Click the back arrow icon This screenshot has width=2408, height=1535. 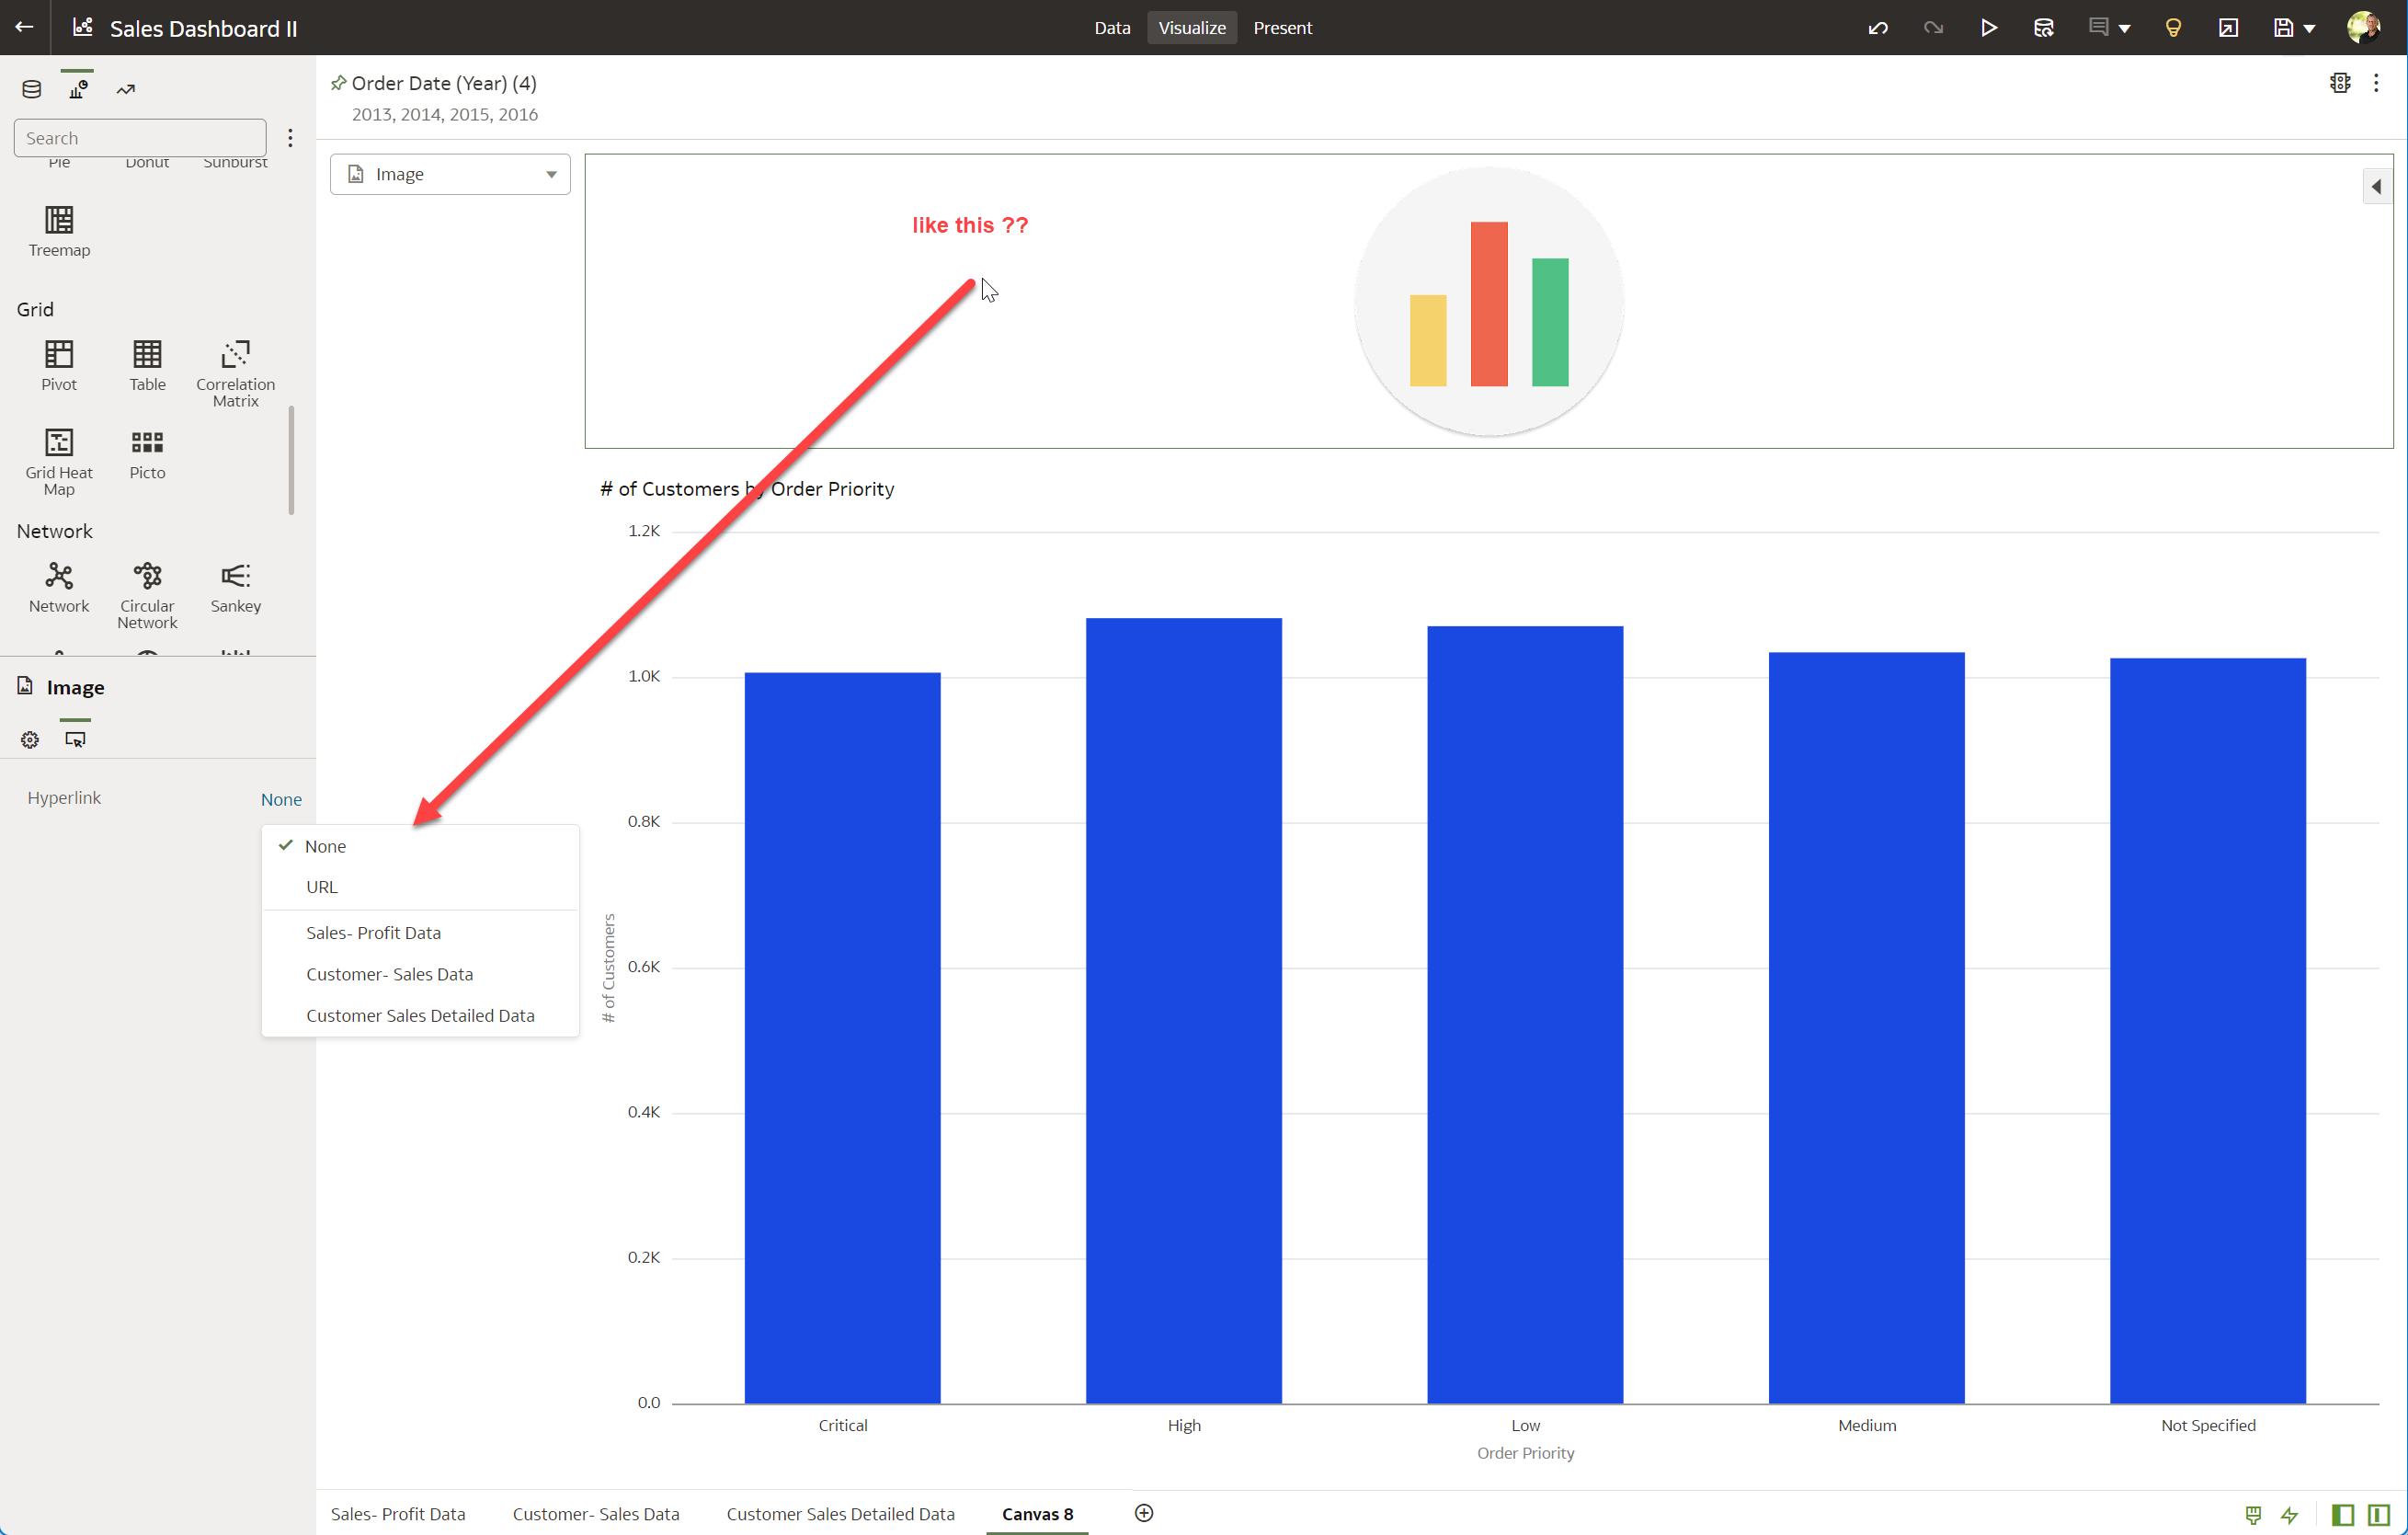click(25, 27)
